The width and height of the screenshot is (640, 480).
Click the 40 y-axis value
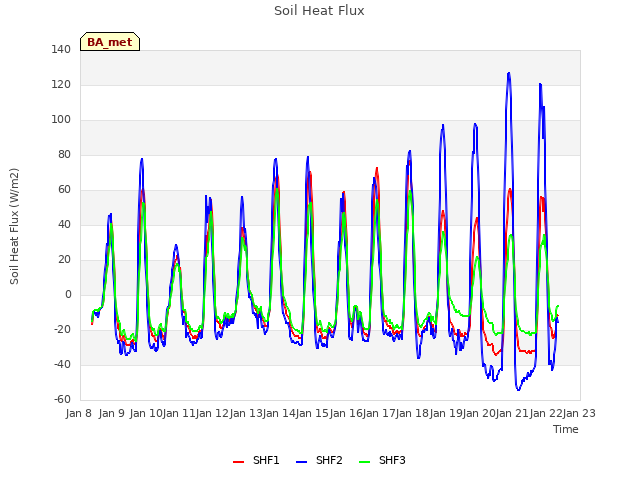pos(64,224)
